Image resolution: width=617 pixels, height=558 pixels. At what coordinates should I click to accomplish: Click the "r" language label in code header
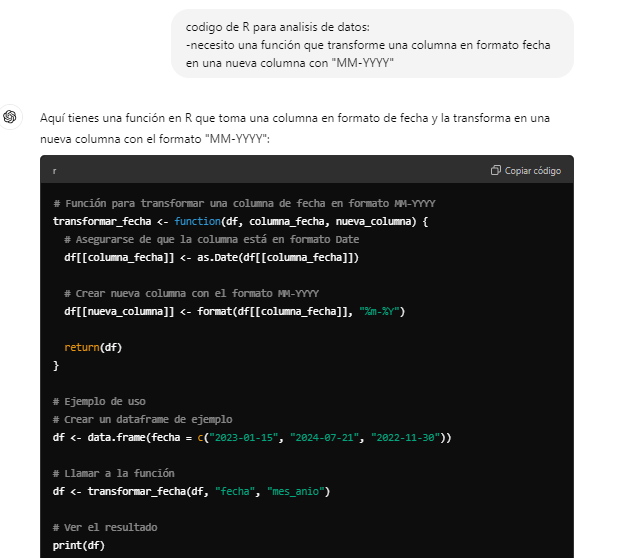coord(54,171)
